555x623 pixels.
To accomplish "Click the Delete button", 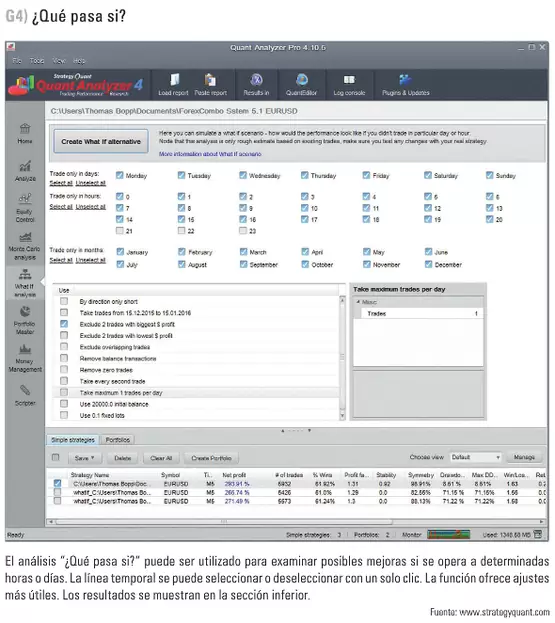I will click(x=122, y=458).
